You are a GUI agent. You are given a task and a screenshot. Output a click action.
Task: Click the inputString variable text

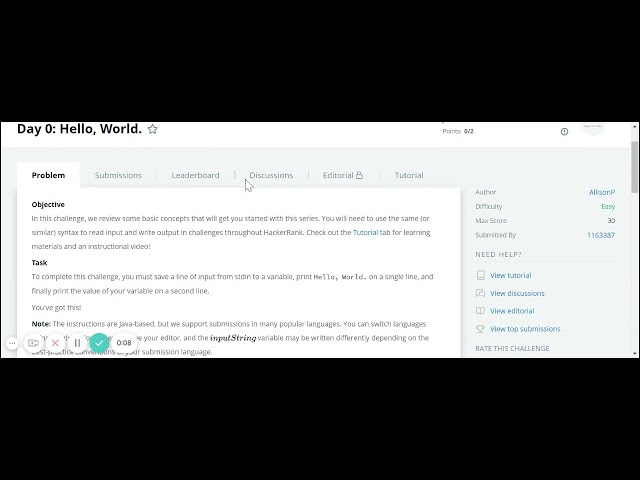[233, 338]
